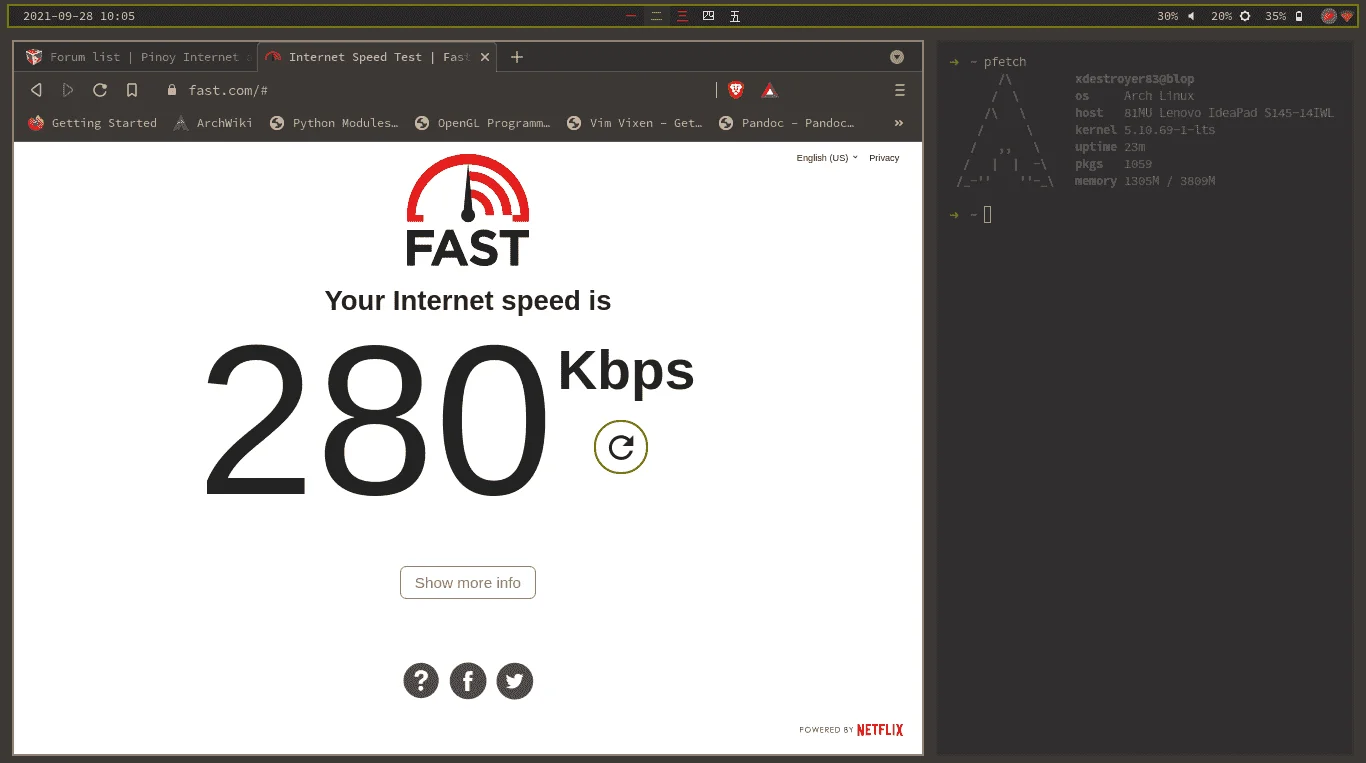
Task: Open the Brave Rewards triangle icon
Action: coord(769,90)
